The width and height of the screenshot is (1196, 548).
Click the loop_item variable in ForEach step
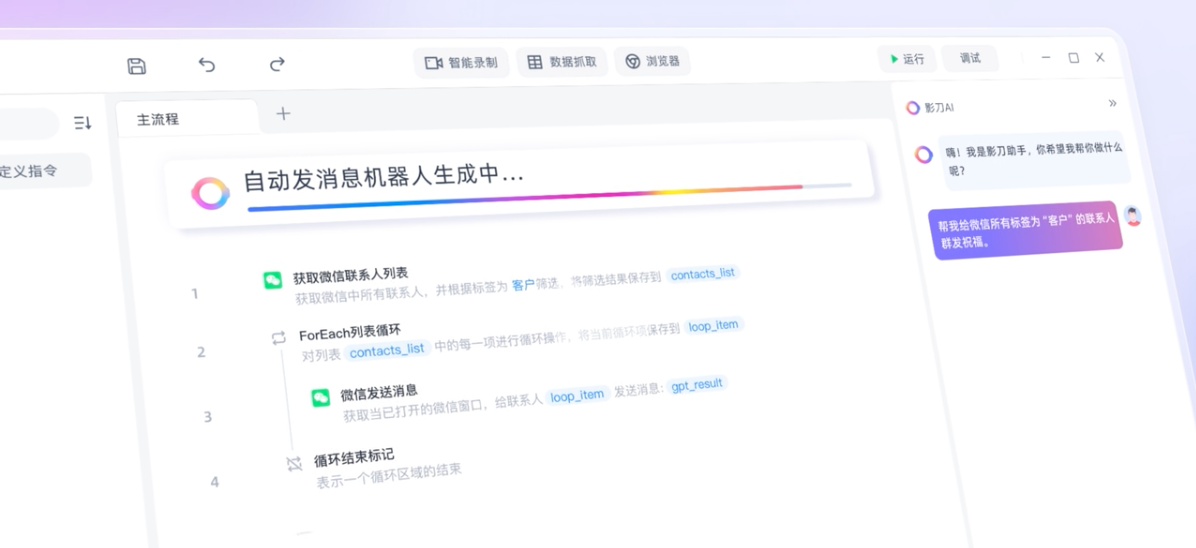point(713,326)
